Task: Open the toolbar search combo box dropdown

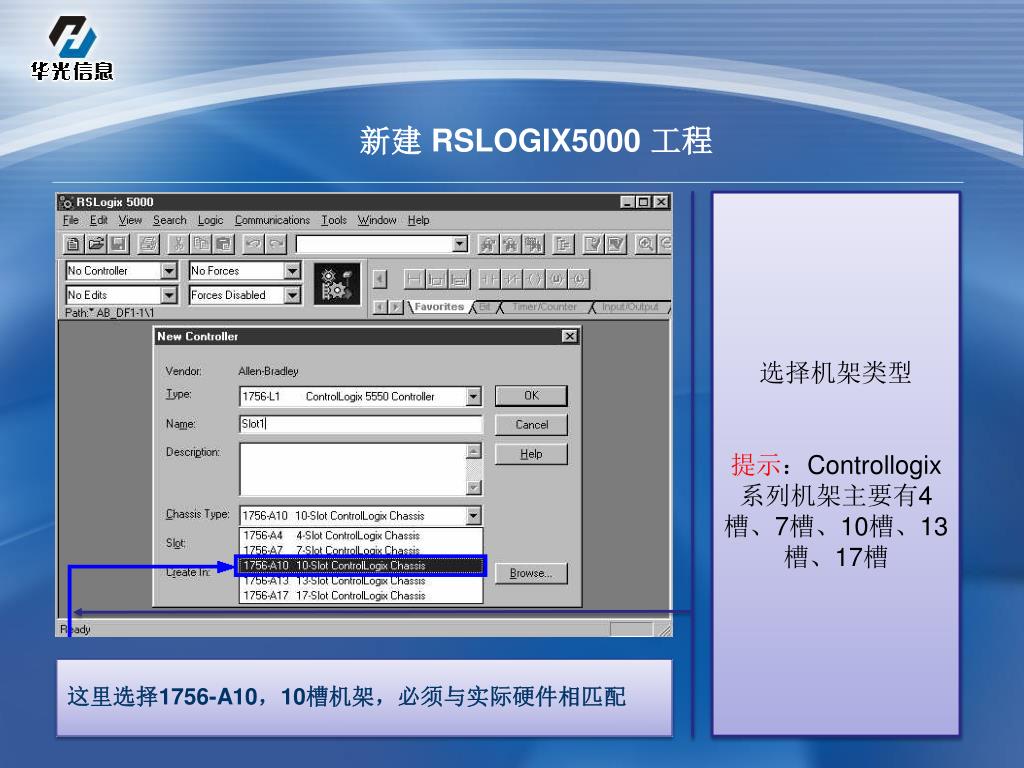Action: point(460,244)
